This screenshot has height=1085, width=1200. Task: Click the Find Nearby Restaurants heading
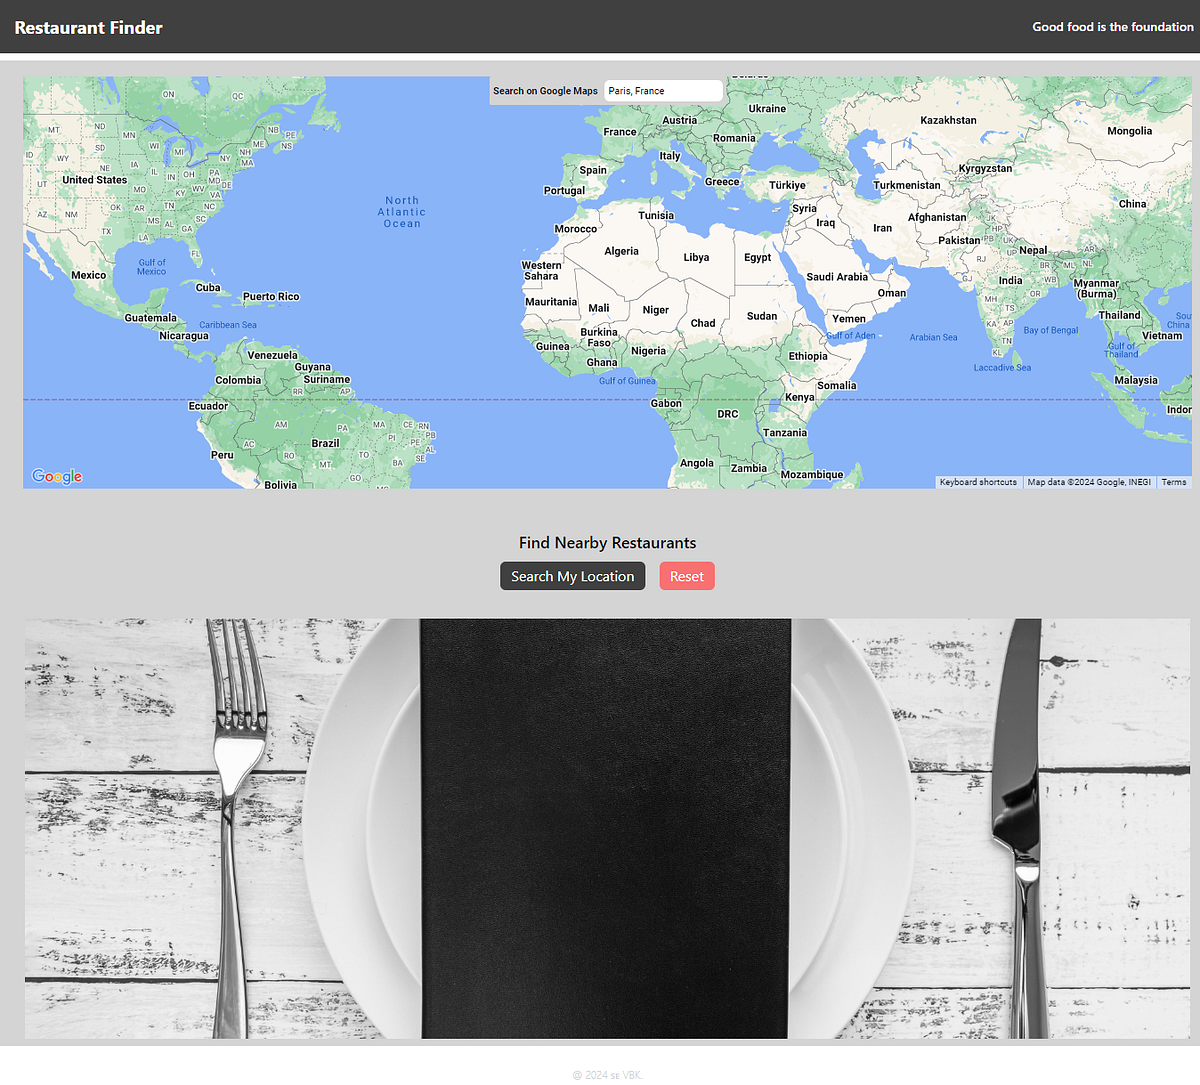[x=607, y=543]
